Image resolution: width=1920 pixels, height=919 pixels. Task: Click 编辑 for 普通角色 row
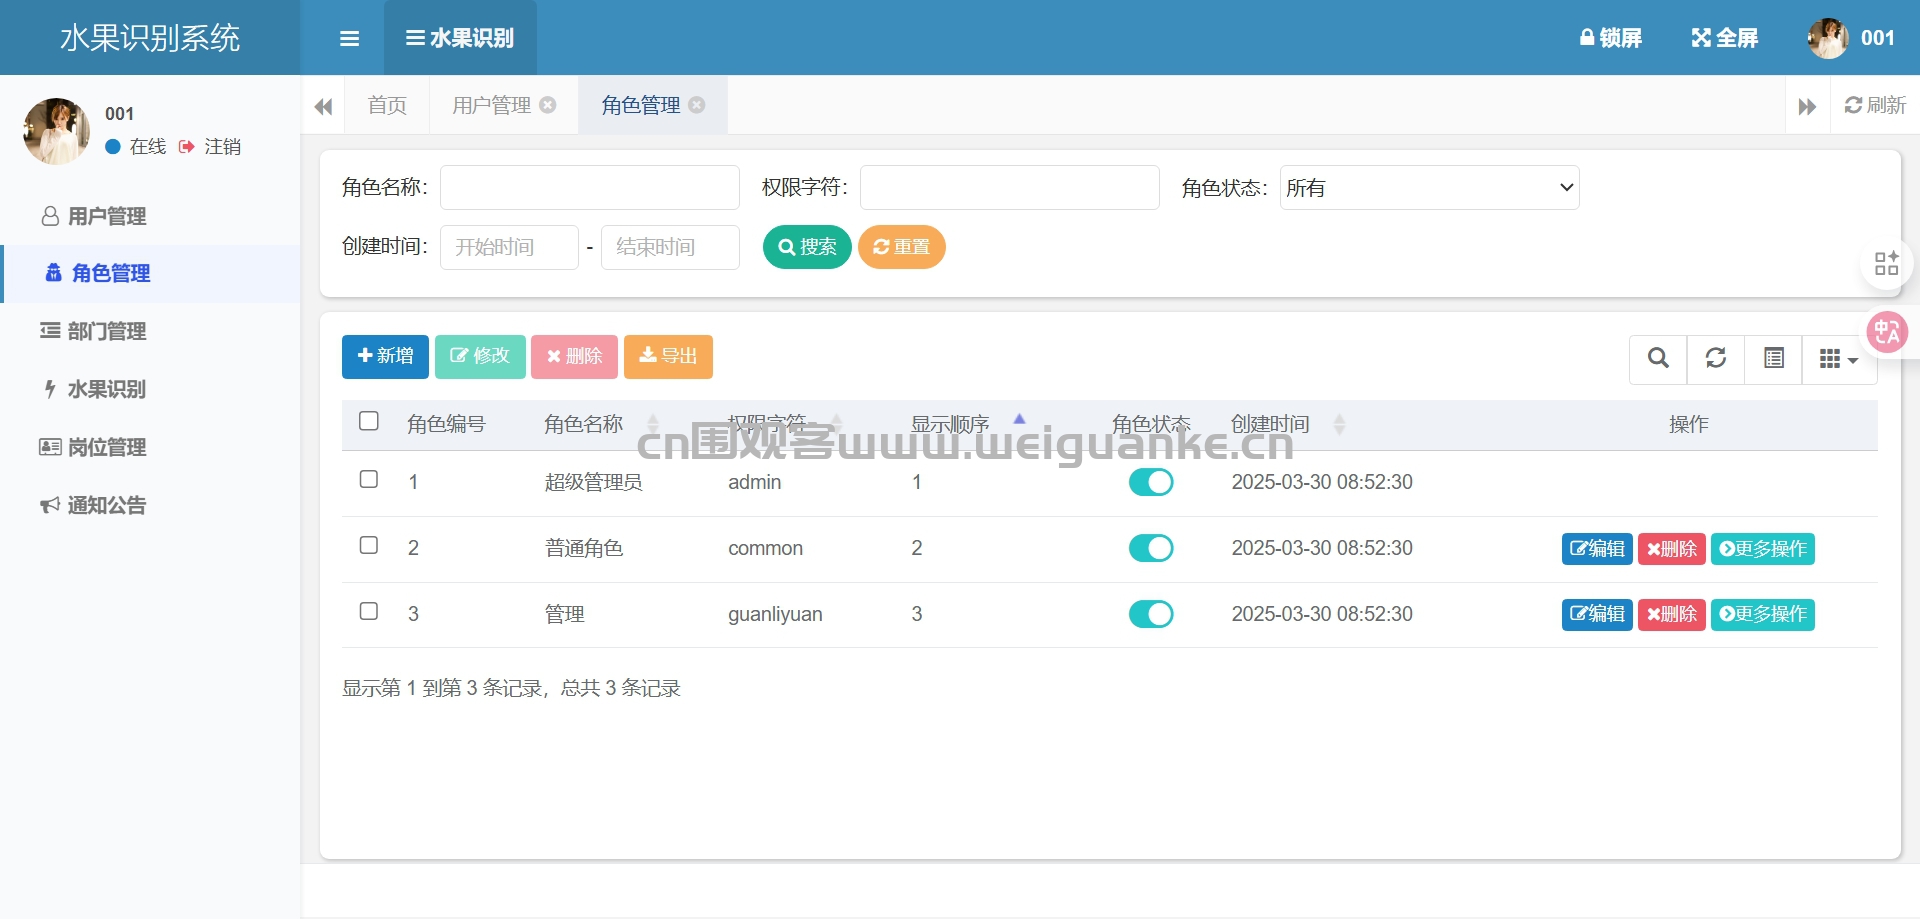(1597, 549)
